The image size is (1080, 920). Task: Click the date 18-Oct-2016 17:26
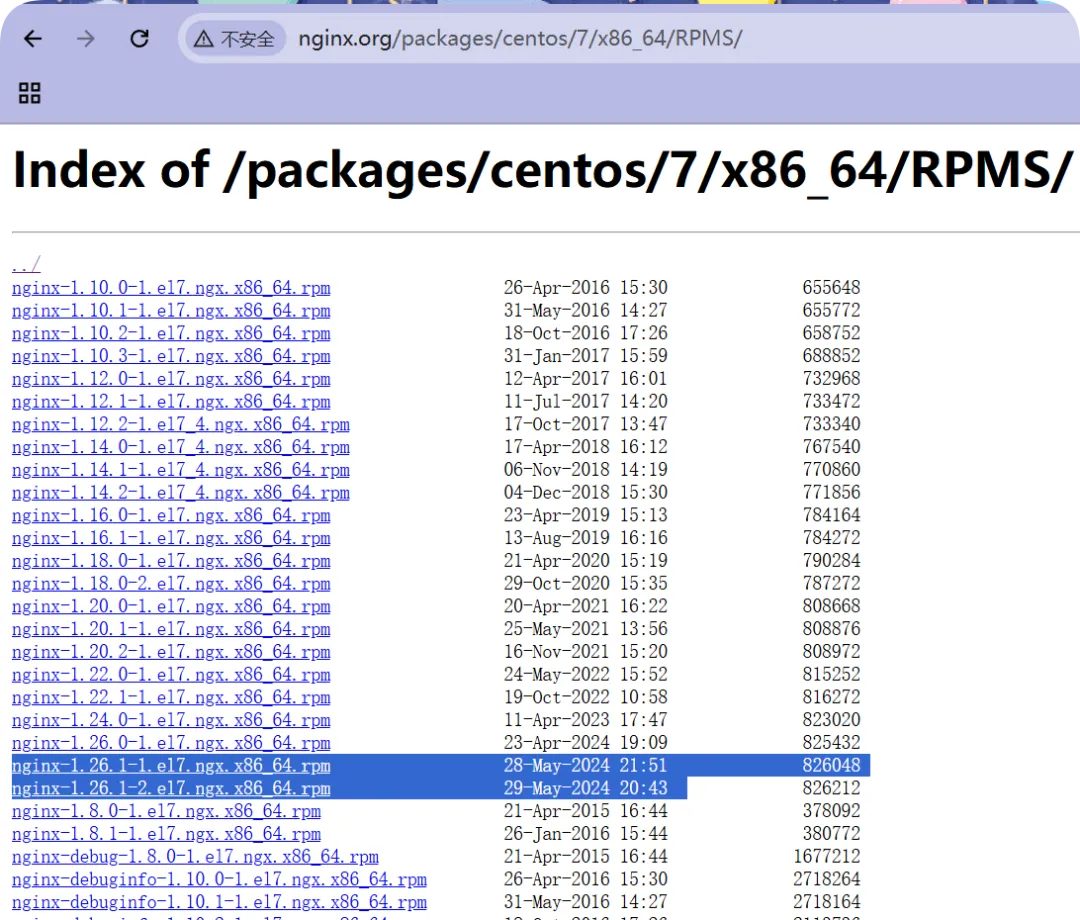pos(585,333)
